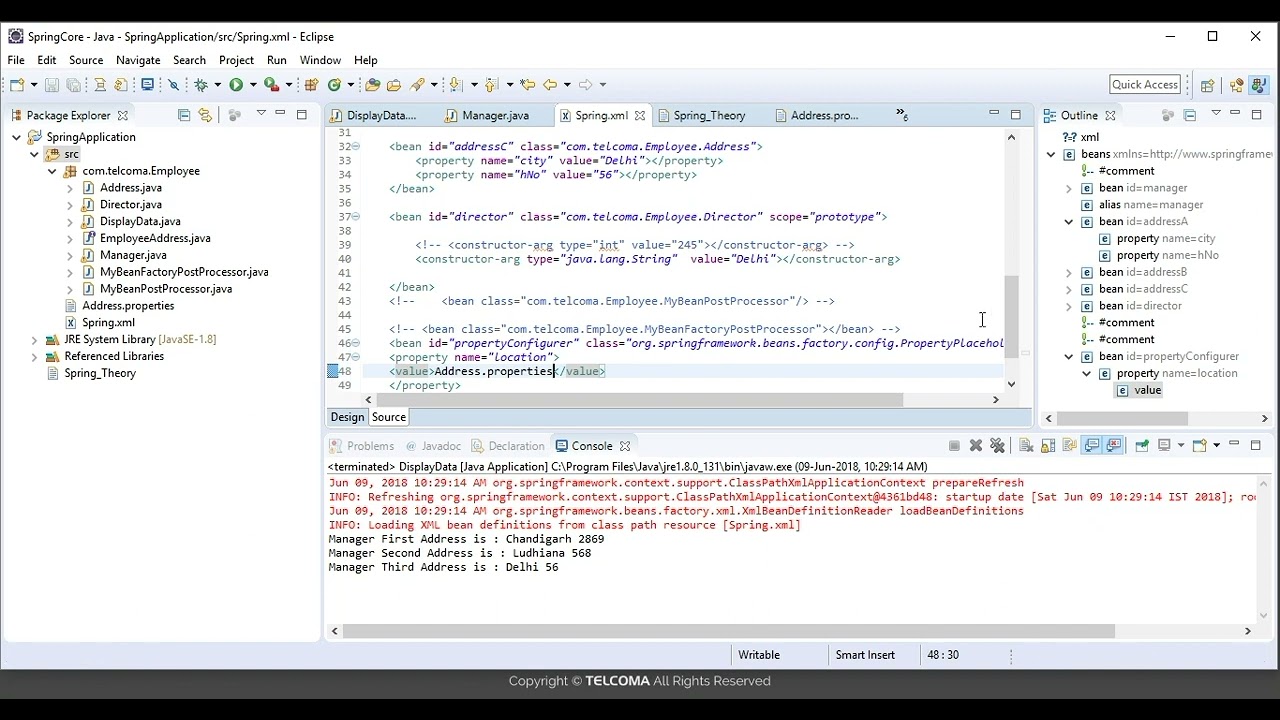Screen dimensions: 1280x720
Task: Click Remove All Terminated Launches icon
Action: [x=997, y=446]
